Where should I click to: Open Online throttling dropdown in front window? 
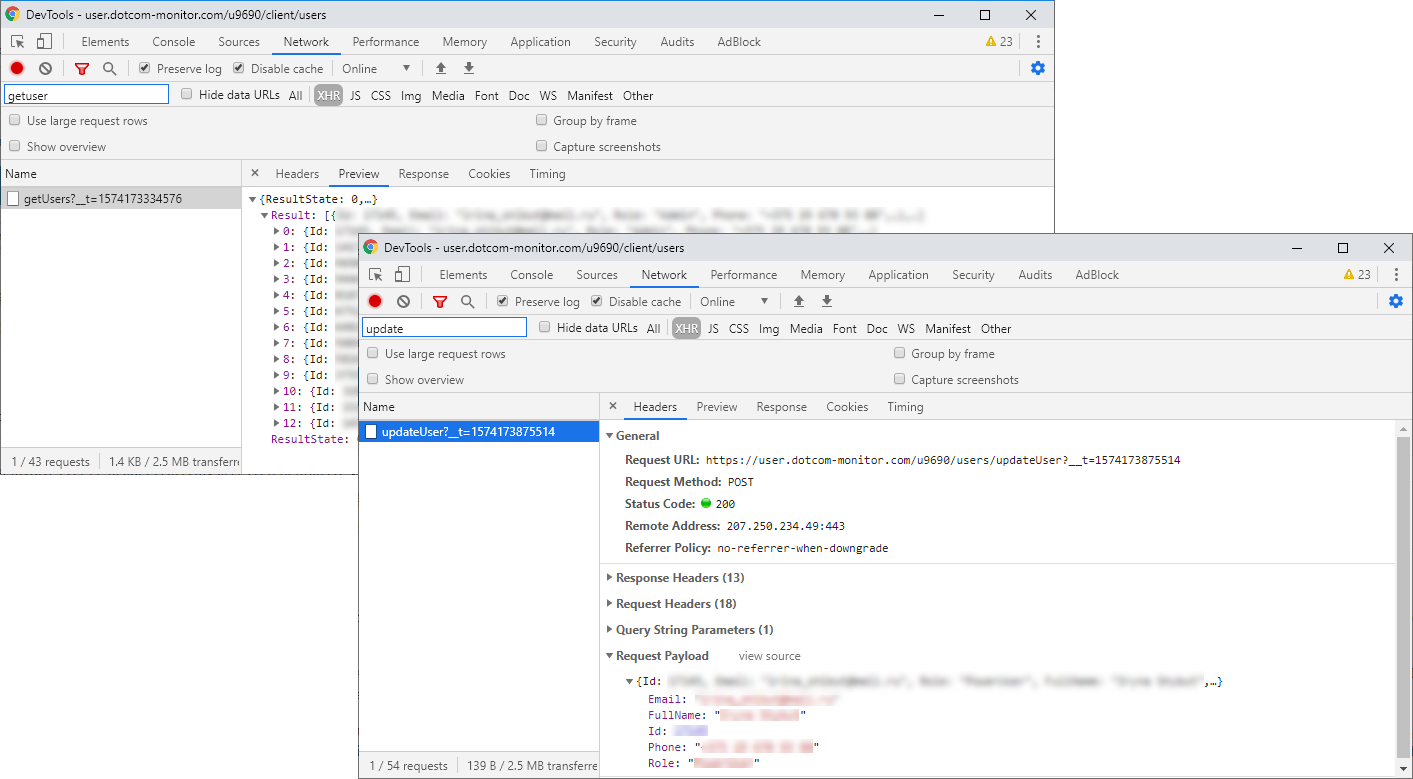click(734, 301)
